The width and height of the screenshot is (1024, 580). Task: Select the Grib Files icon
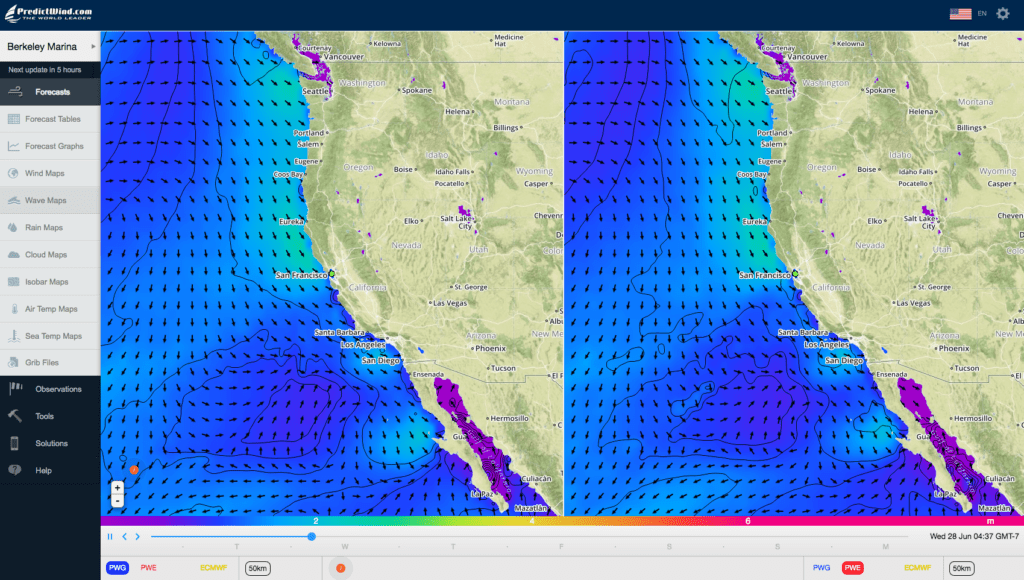pyautogui.click(x=50, y=362)
